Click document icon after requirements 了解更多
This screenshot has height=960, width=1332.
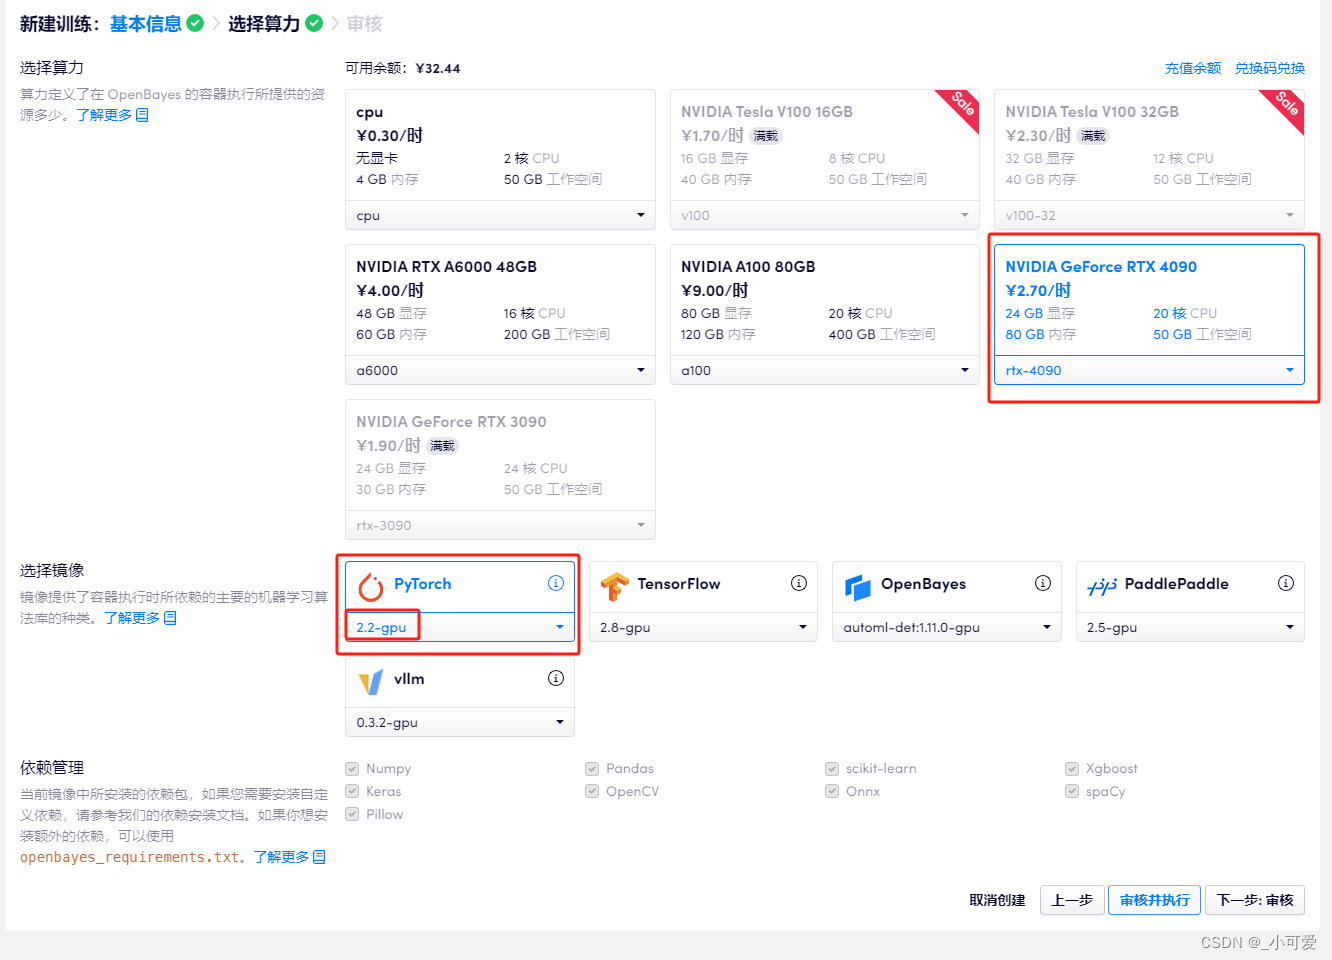tap(319, 857)
